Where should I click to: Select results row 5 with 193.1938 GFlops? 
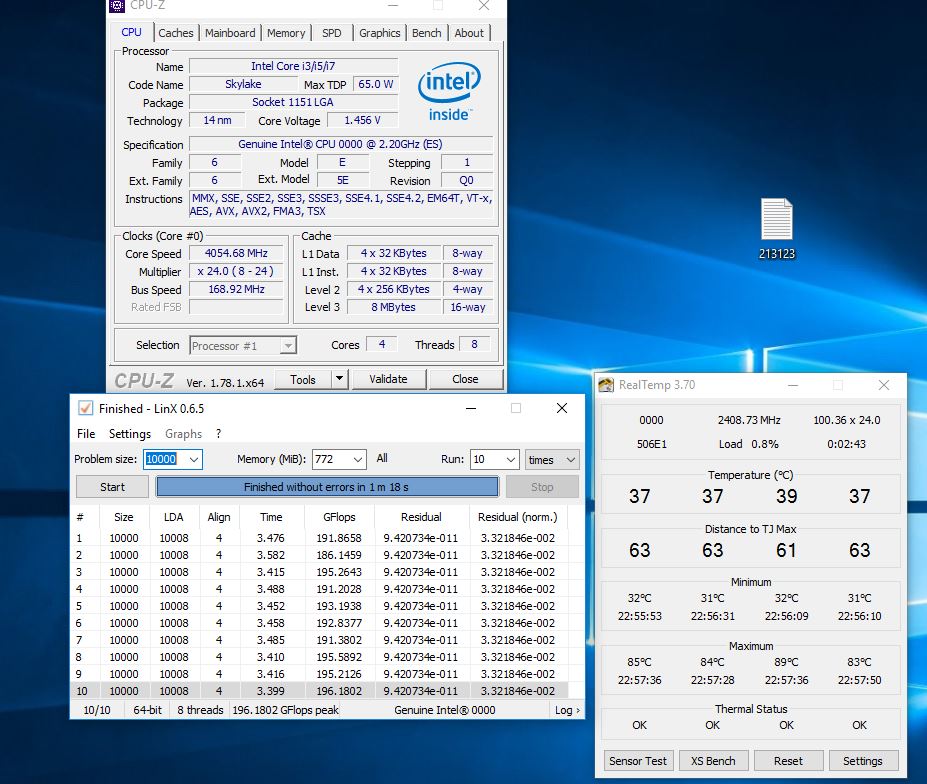pyautogui.click(x=319, y=606)
